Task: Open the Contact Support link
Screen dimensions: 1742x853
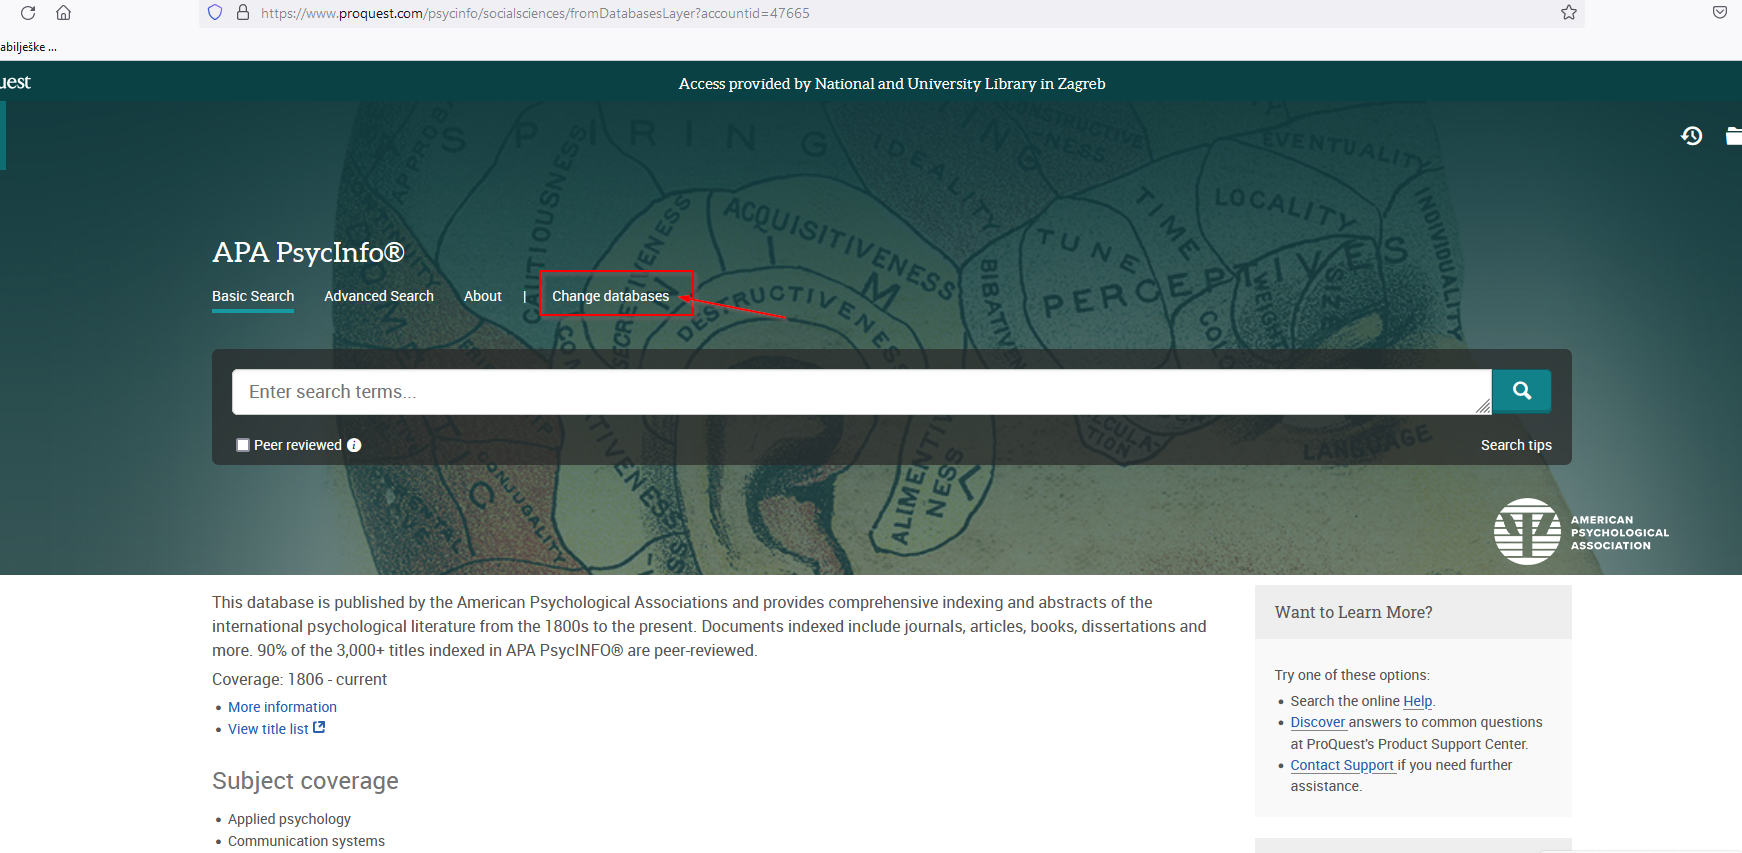Action: click(1342, 765)
